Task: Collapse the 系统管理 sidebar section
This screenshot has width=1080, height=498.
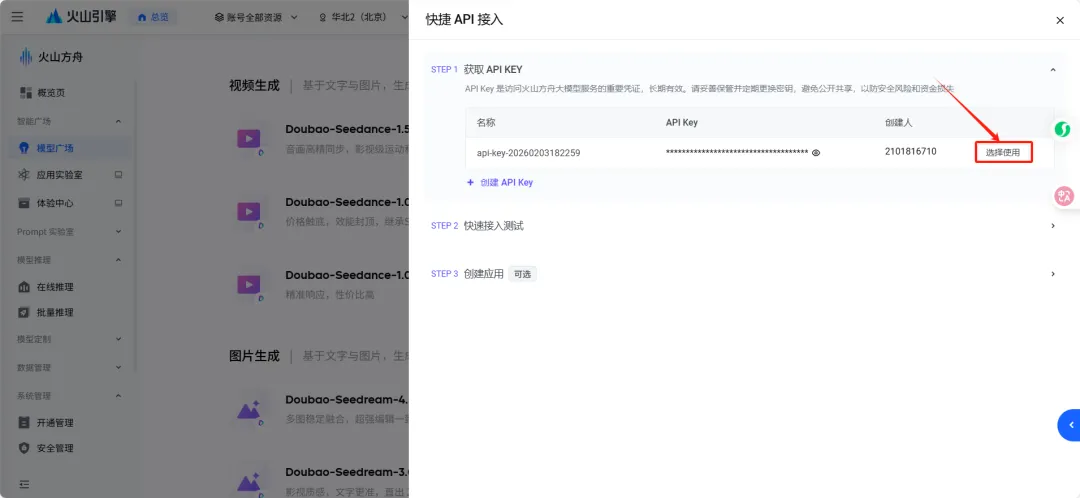Action: click(x=118, y=395)
